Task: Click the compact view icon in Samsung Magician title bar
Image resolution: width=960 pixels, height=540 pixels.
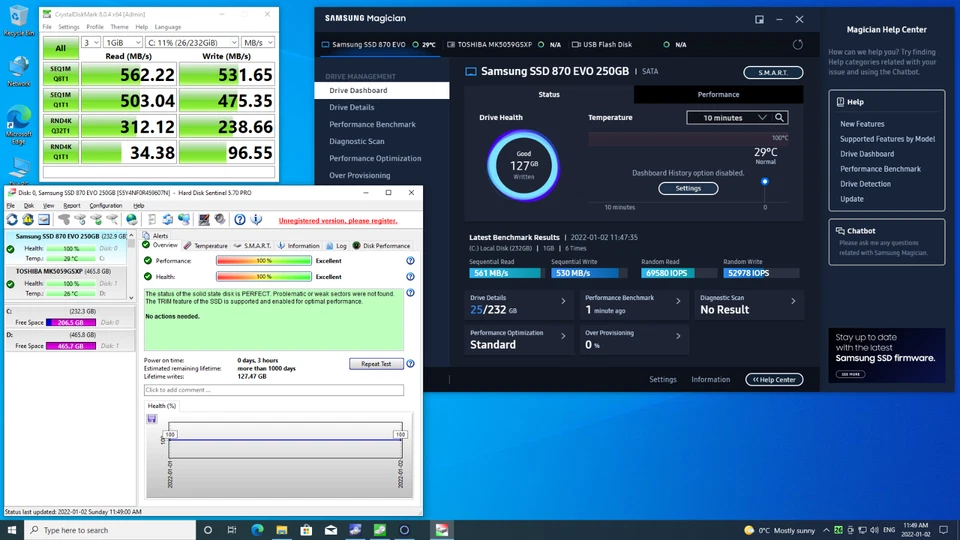Action: (x=759, y=20)
